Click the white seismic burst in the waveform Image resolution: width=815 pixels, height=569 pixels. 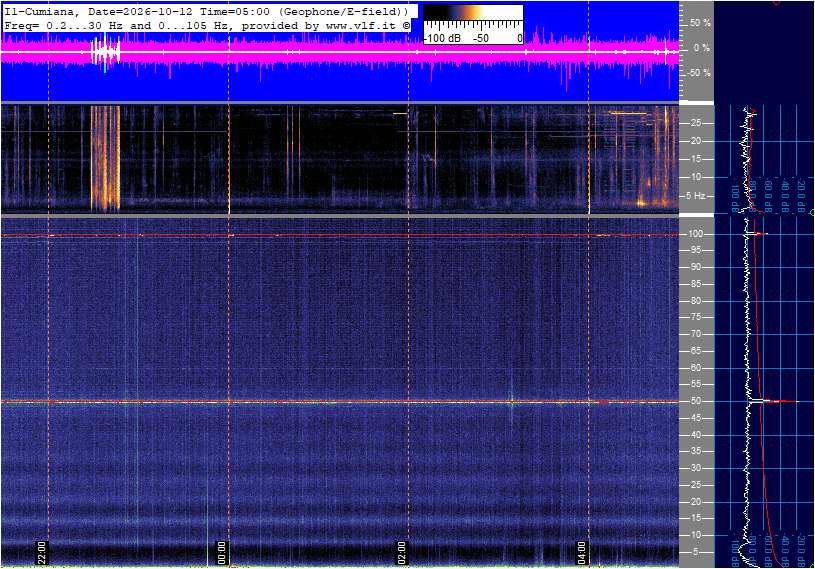(106, 52)
